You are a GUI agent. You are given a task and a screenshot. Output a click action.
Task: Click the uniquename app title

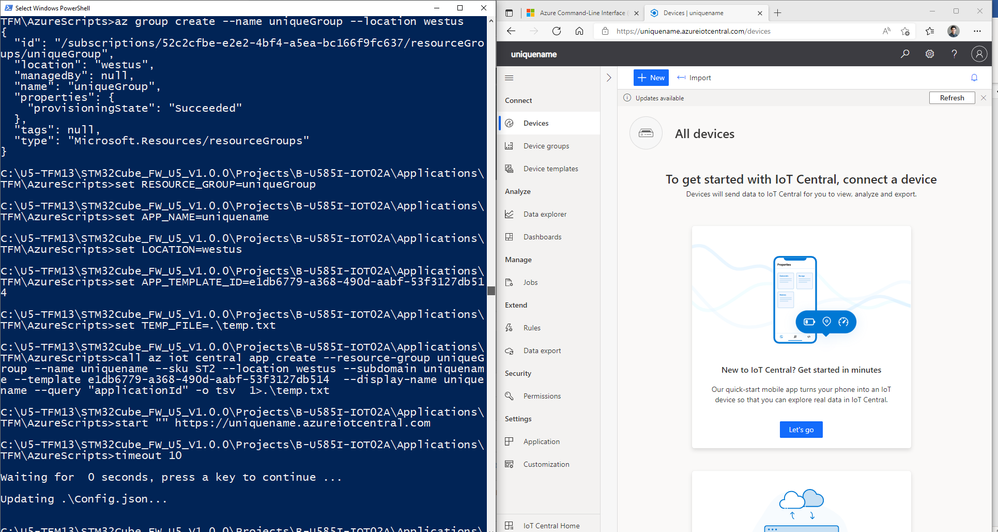[x=533, y=54]
